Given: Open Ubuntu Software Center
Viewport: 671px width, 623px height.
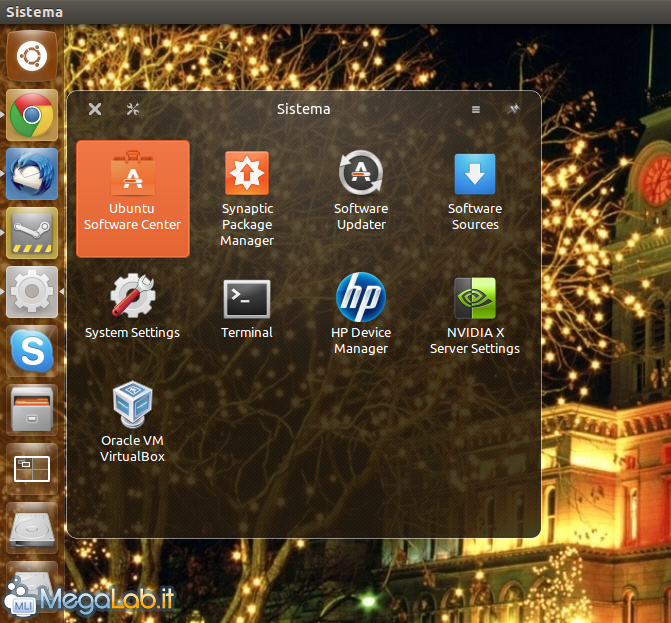Looking at the screenshot, I should 133,199.
